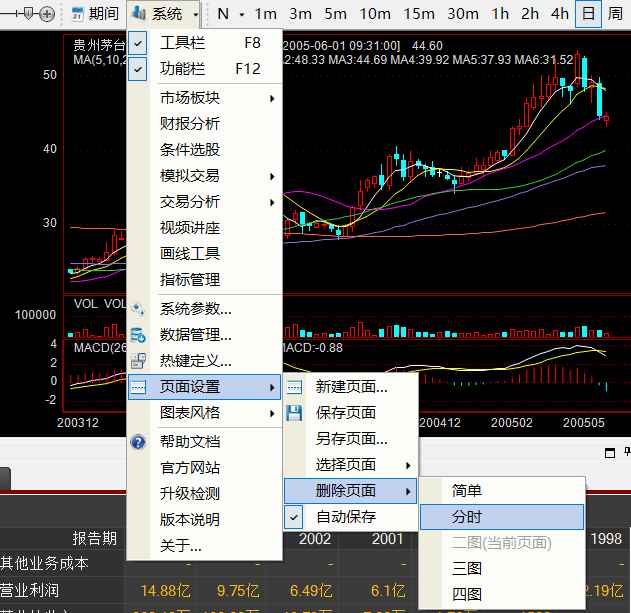The width and height of the screenshot is (631, 613).
Task: Click the 期间 calendar icon in toolbar
Action: click(78, 14)
